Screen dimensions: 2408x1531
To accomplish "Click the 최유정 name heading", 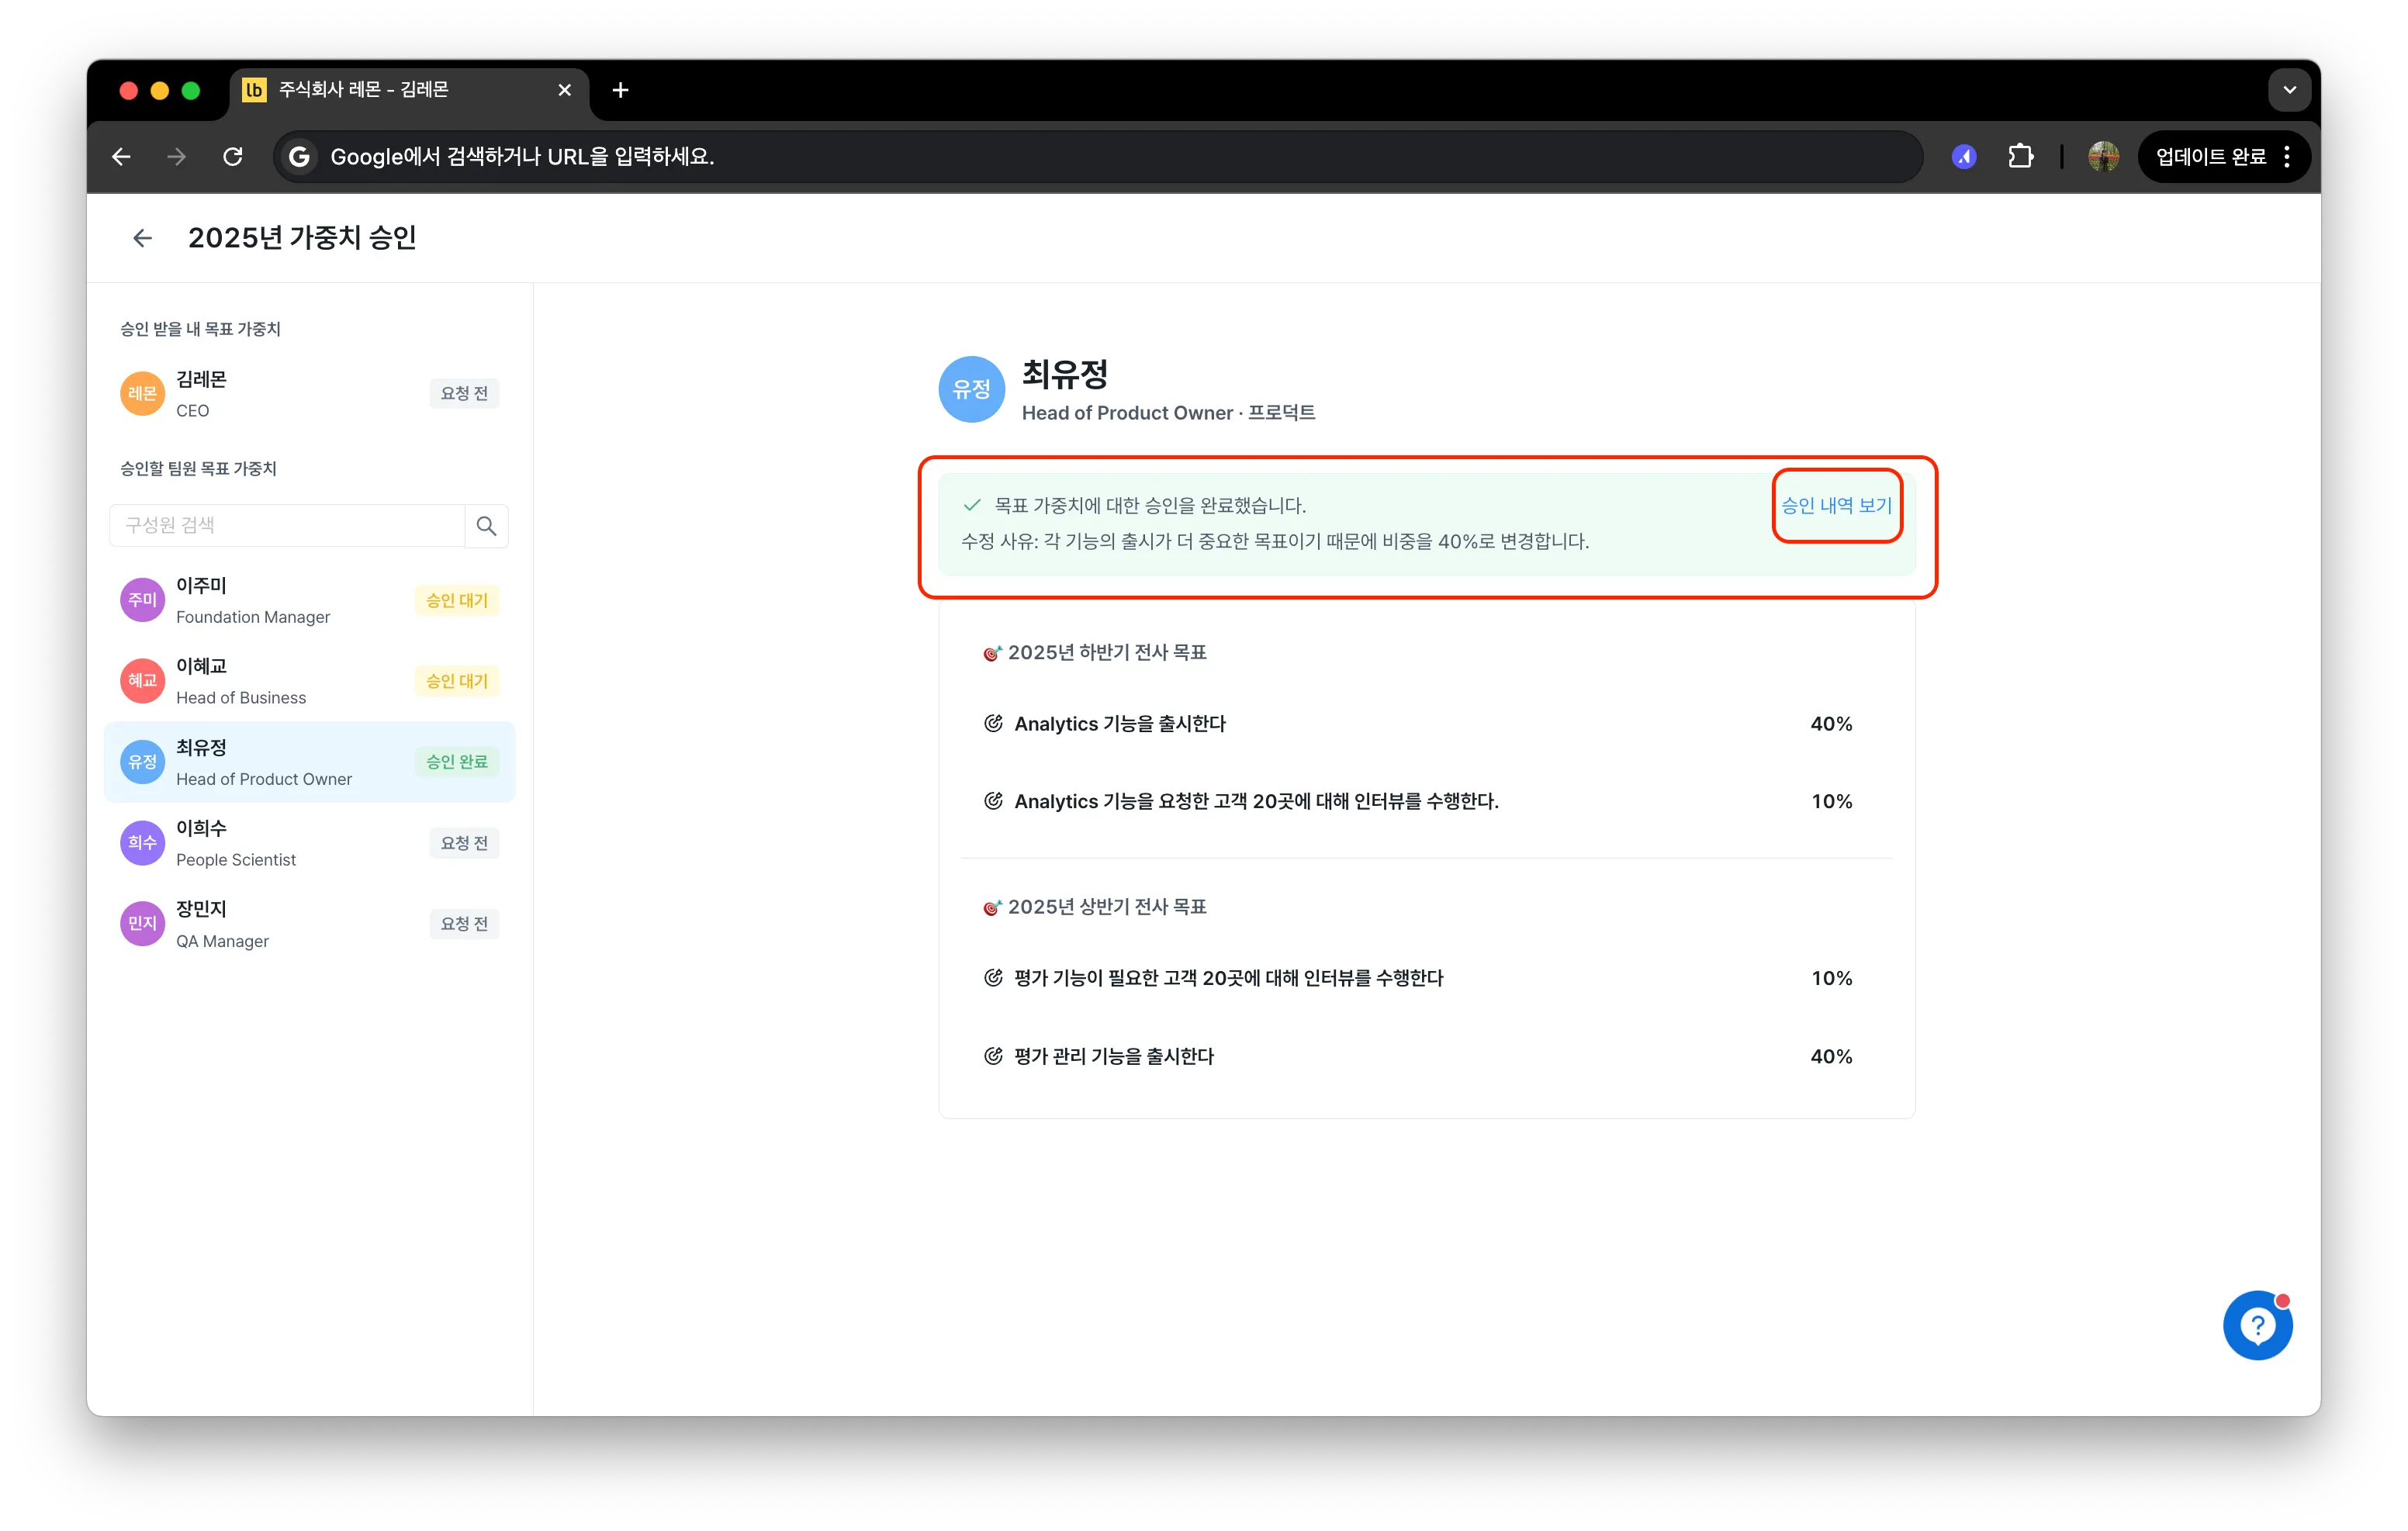I will [1065, 375].
